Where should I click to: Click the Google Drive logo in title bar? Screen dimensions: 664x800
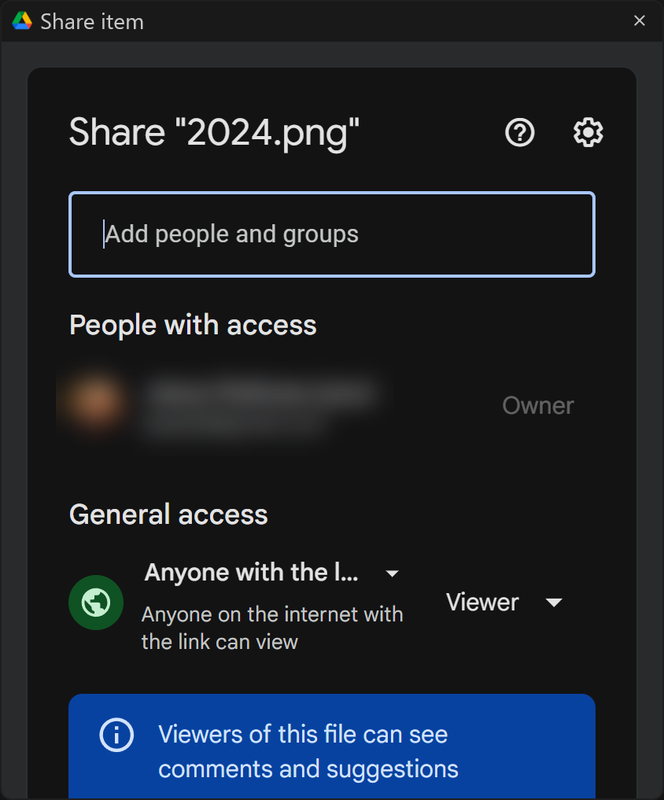[22, 21]
